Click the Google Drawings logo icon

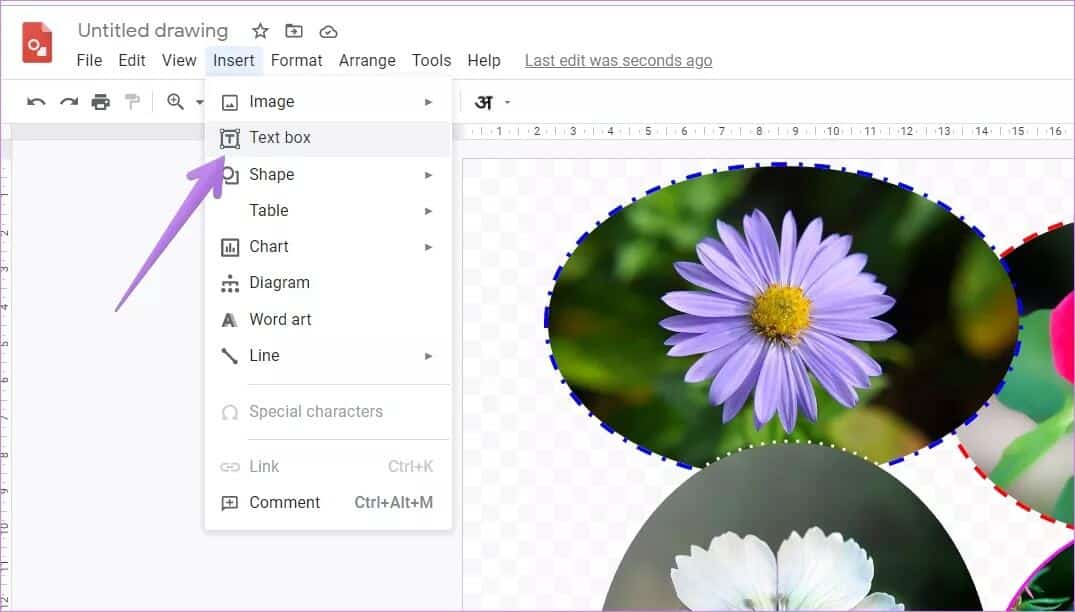37,42
